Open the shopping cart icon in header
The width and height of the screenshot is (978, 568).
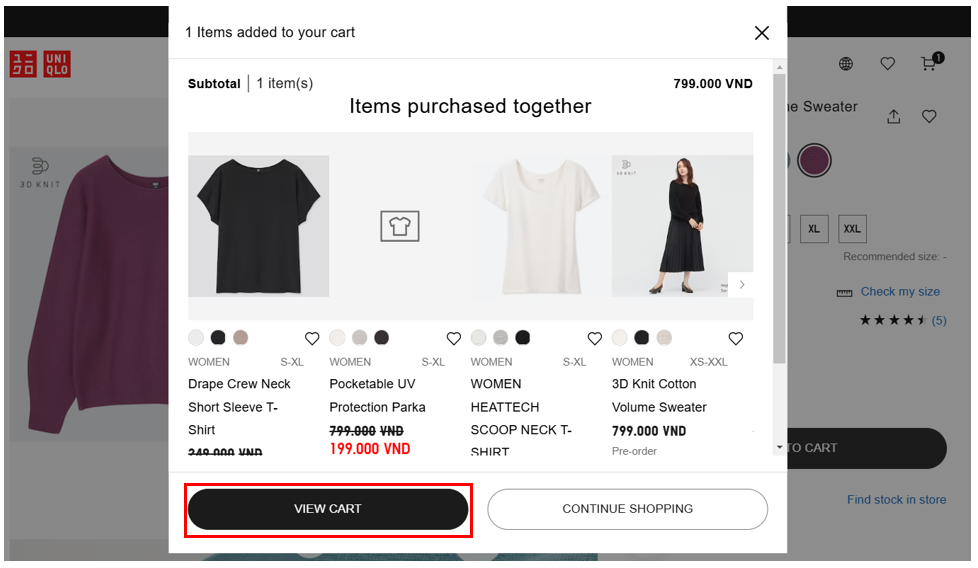[x=929, y=64]
